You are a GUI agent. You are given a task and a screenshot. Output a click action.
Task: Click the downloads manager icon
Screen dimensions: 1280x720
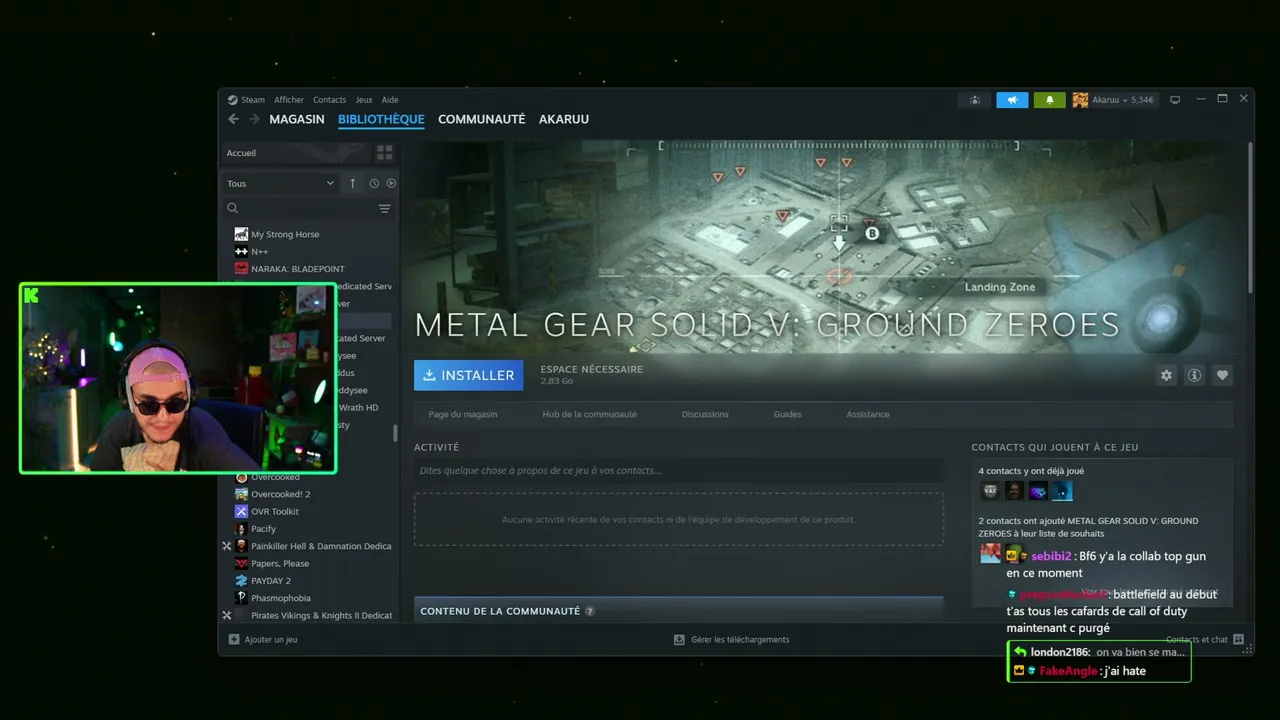[x=679, y=639]
